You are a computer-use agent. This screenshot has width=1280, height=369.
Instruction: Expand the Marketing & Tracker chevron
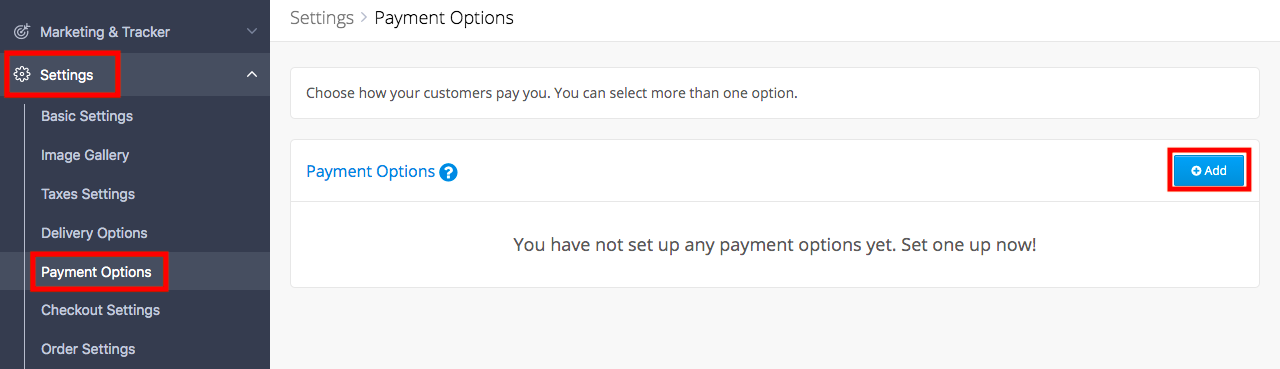click(252, 32)
